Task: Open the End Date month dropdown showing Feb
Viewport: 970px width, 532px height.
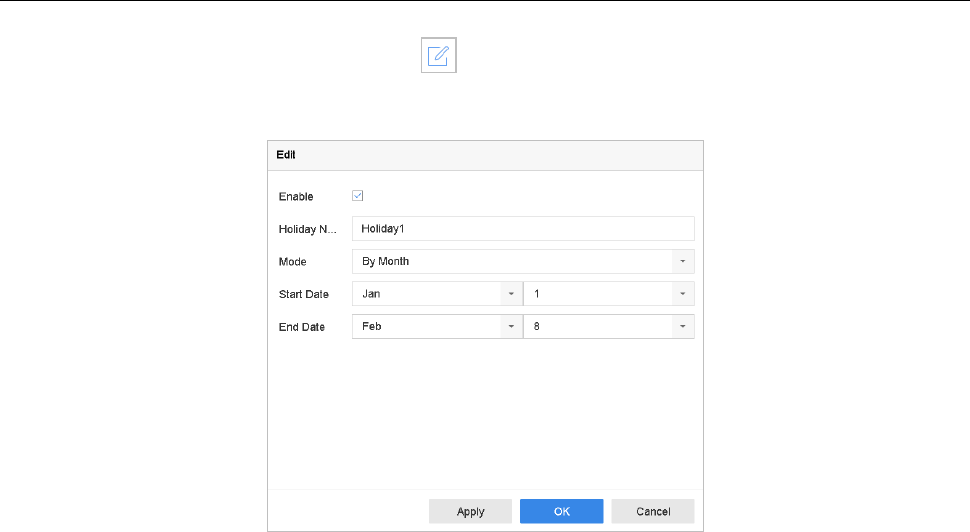Action: tap(426, 327)
